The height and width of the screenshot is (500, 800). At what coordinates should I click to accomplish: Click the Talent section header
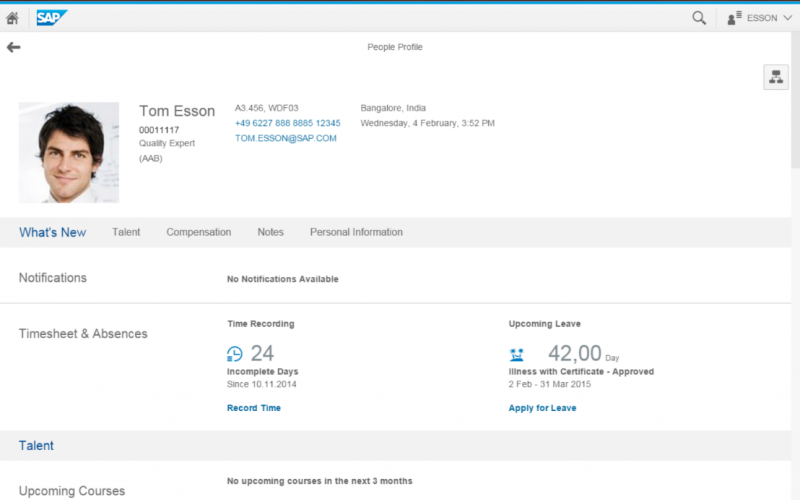click(x=36, y=445)
